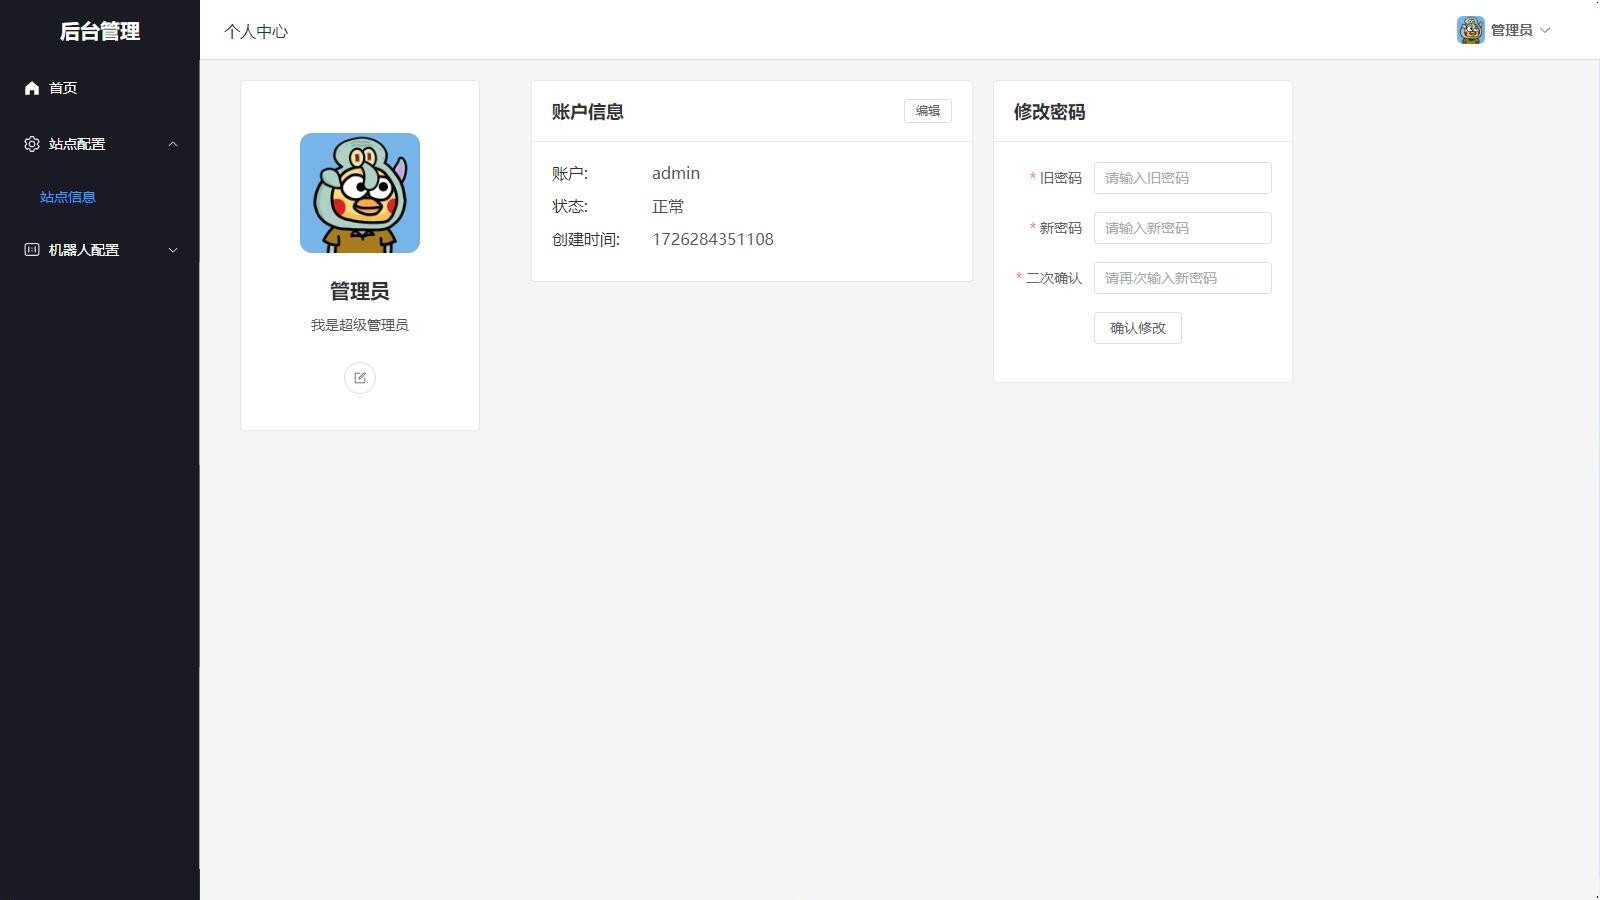Focus the 旧密码 input field
The height and width of the screenshot is (900, 1600).
point(1183,178)
